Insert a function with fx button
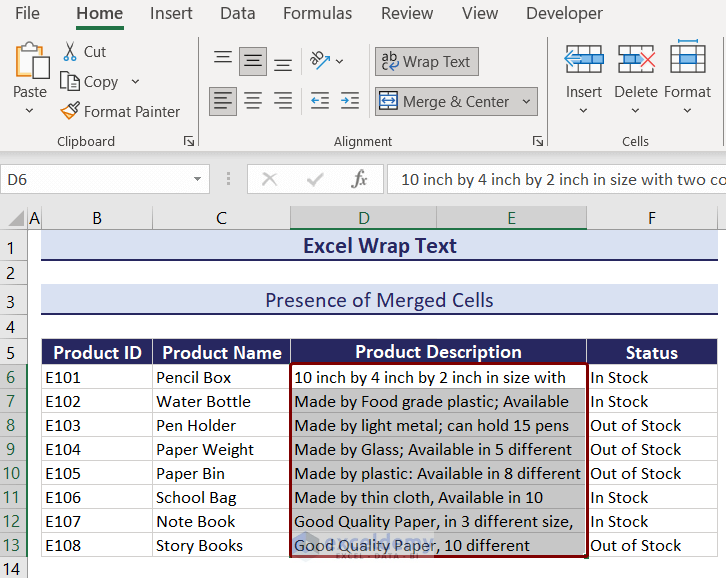This screenshot has height=578, width=726. point(360,179)
